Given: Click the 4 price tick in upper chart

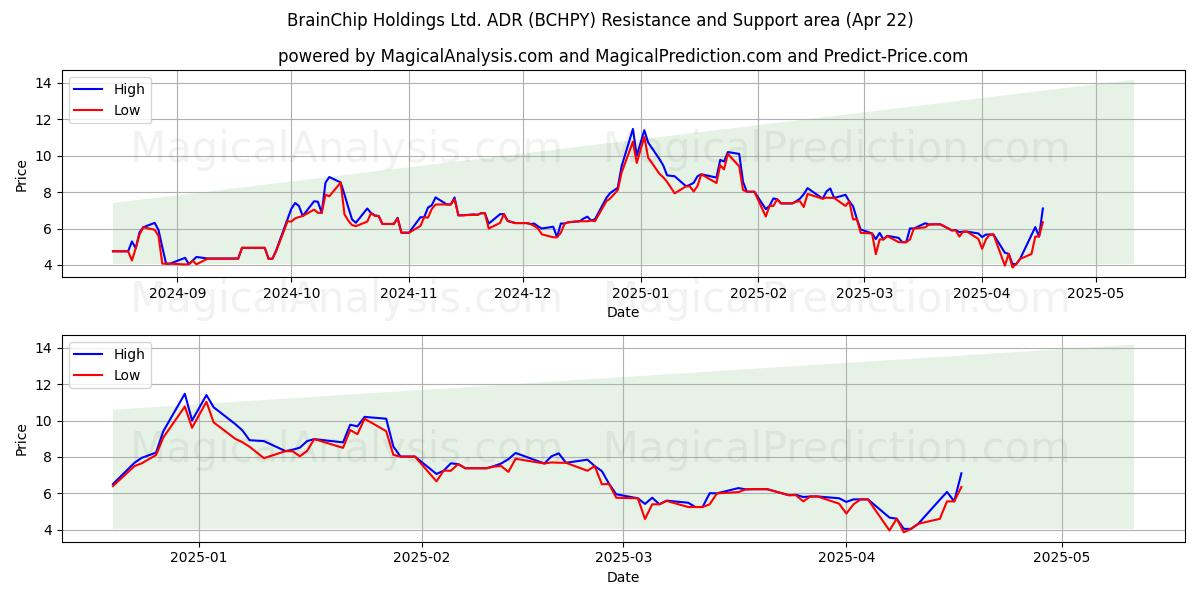Looking at the screenshot, I should [50, 265].
